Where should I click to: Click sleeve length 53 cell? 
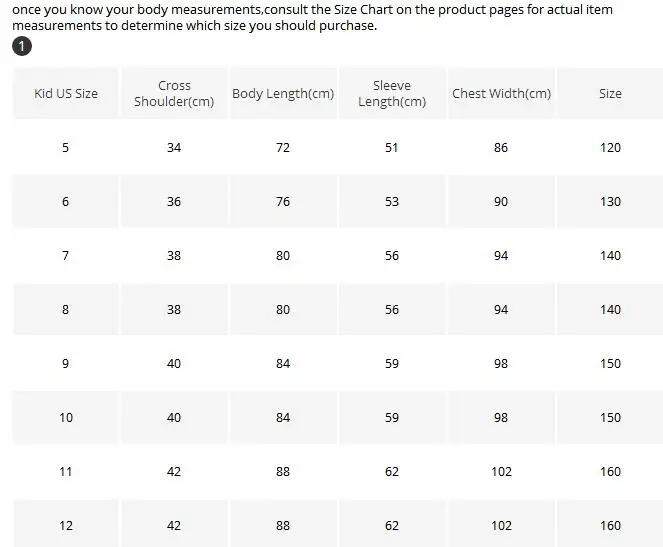click(x=392, y=201)
